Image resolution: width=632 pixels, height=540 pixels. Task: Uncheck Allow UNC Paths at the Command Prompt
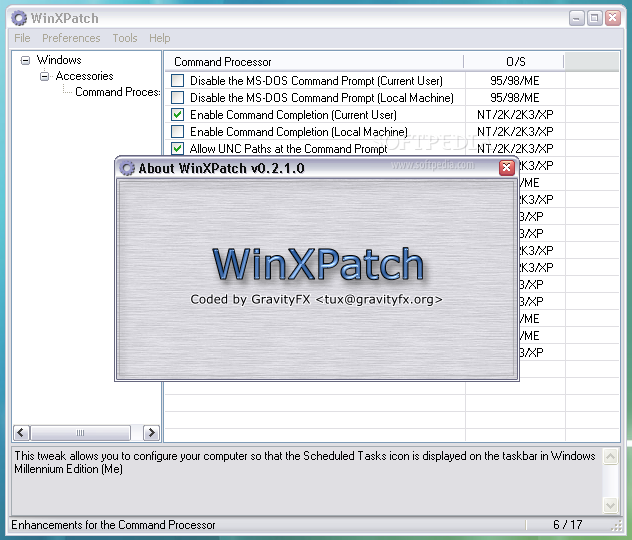click(177, 148)
